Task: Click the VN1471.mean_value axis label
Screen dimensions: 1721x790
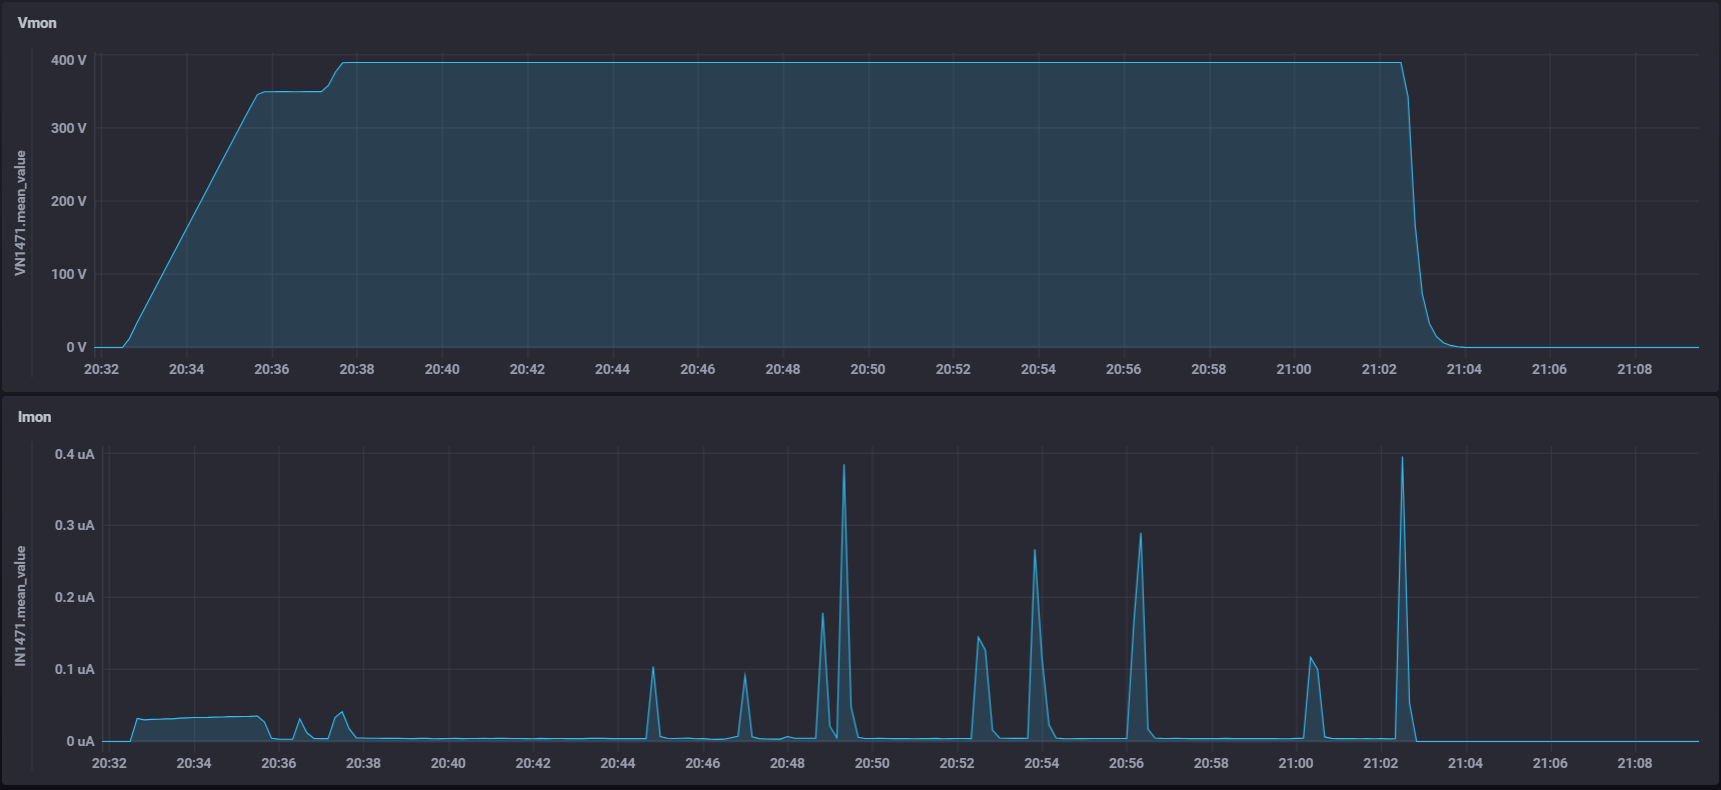Action: (20, 213)
